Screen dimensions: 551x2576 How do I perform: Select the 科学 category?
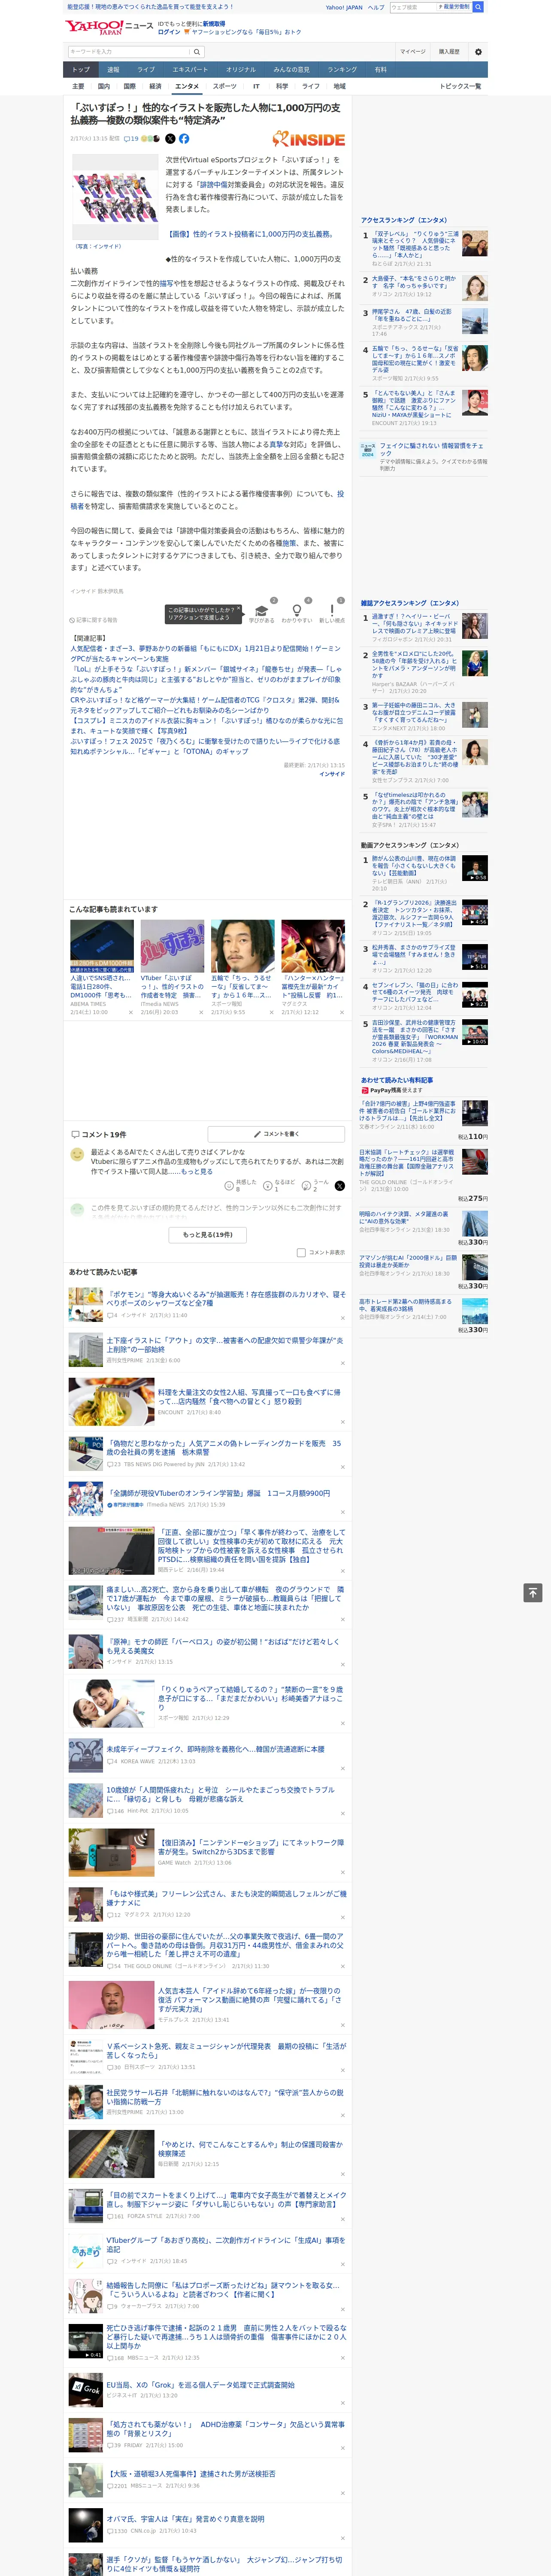pyautogui.click(x=282, y=86)
